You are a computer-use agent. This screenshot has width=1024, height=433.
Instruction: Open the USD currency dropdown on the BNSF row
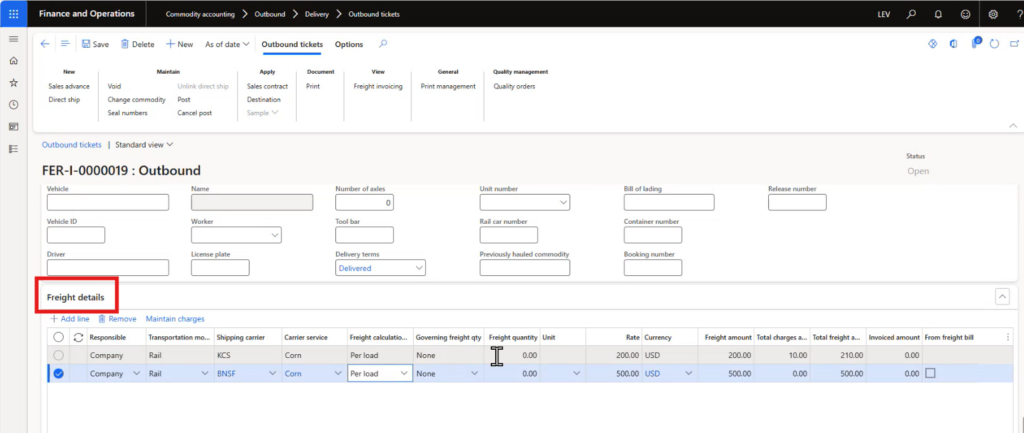pyautogui.click(x=689, y=374)
